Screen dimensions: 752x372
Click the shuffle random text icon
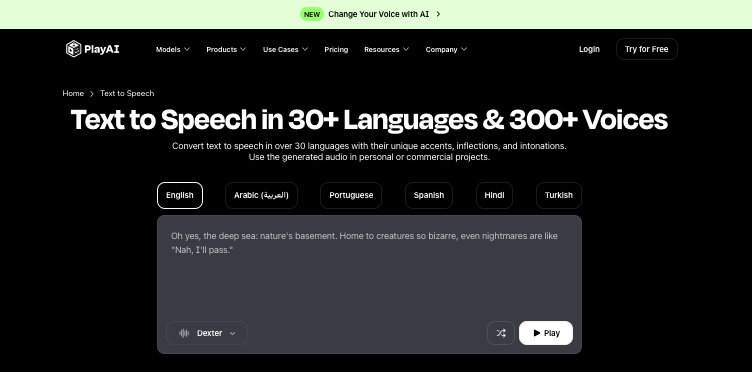(x=501, y=333)
